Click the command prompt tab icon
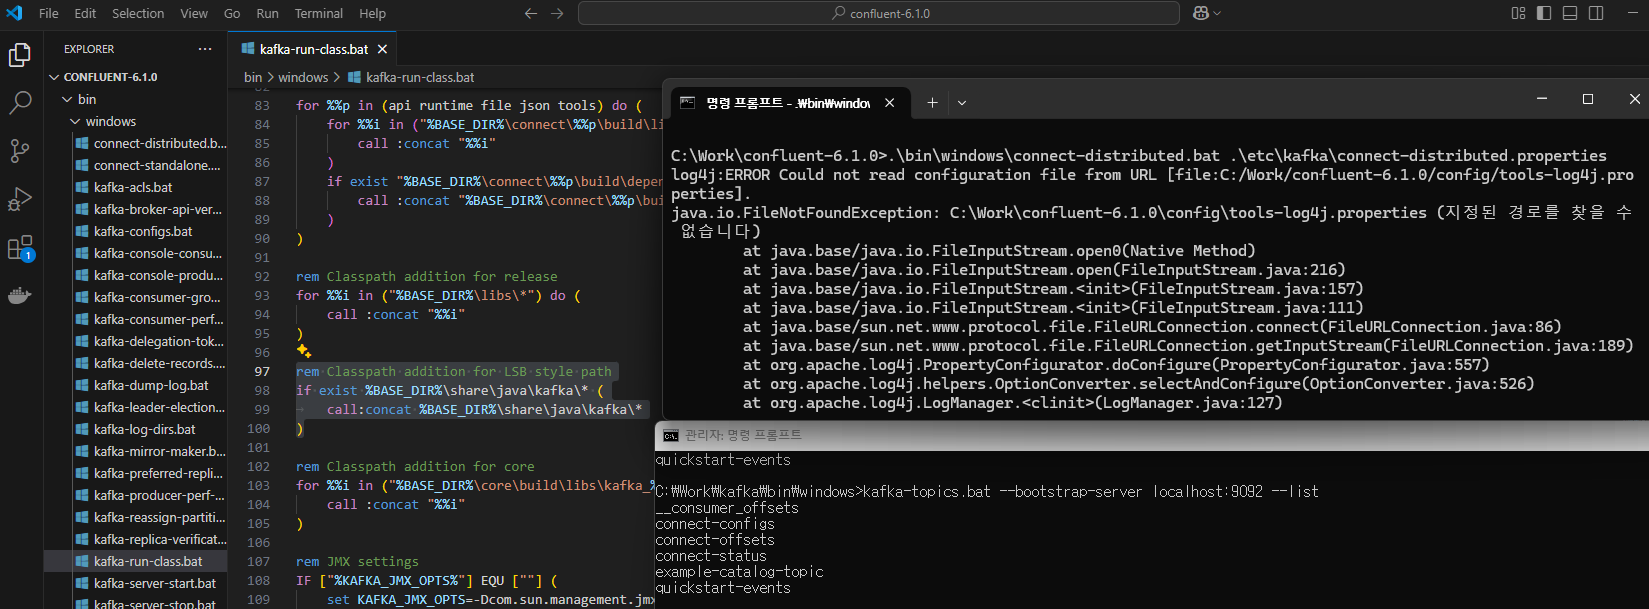The image size is (1649, 609). [x=688, y=103]
